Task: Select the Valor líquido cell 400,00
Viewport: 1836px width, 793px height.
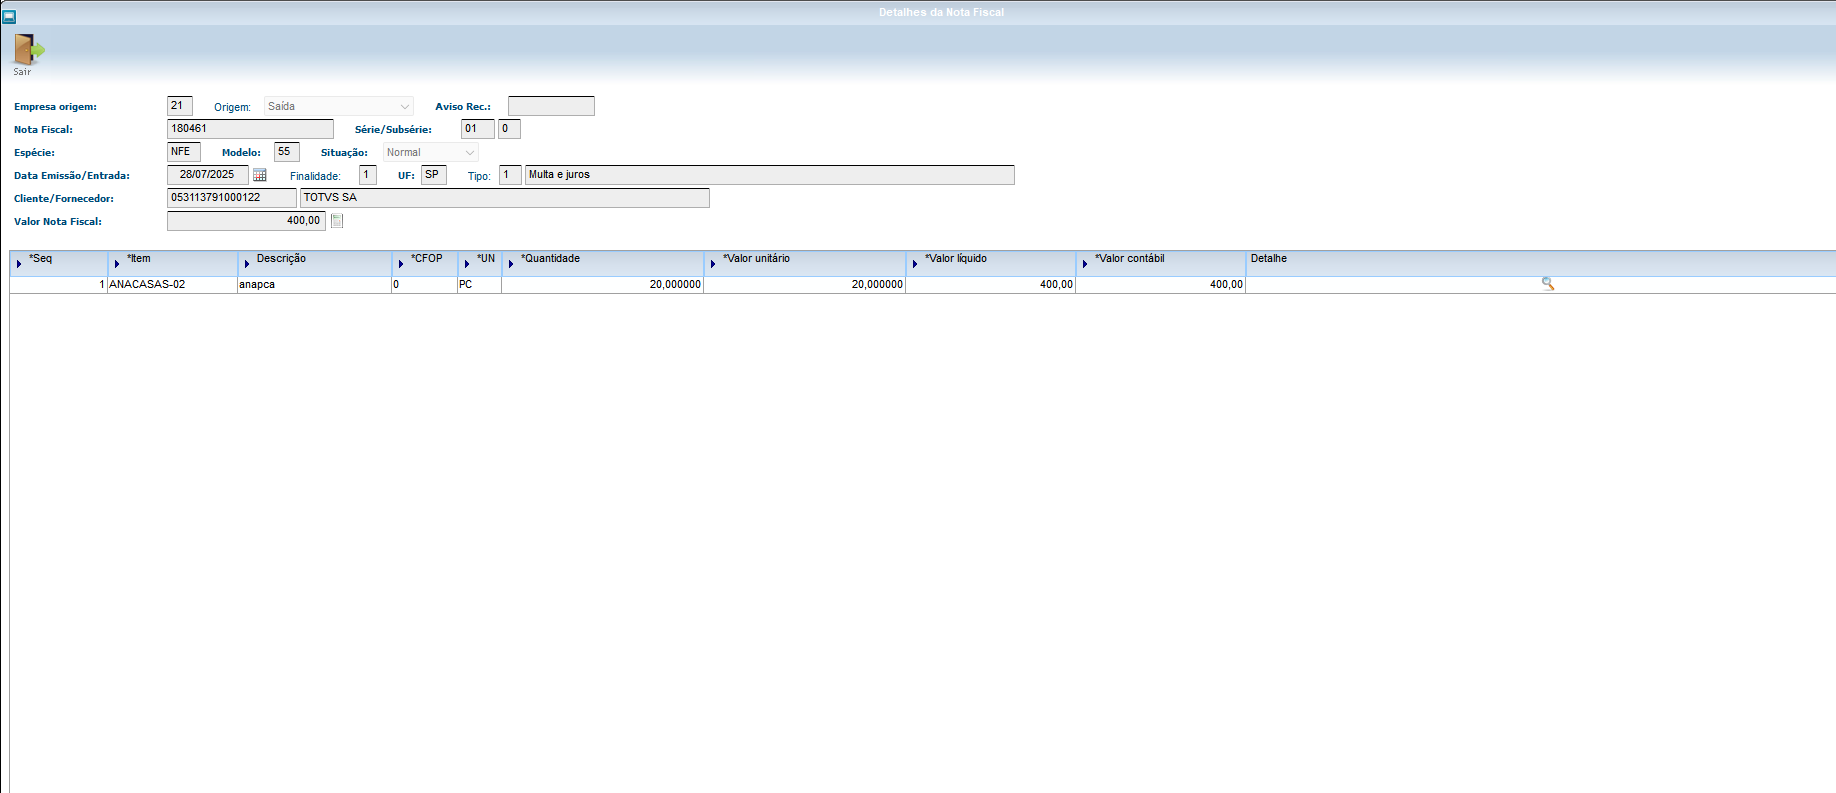Action: click(x=991, y=285)
